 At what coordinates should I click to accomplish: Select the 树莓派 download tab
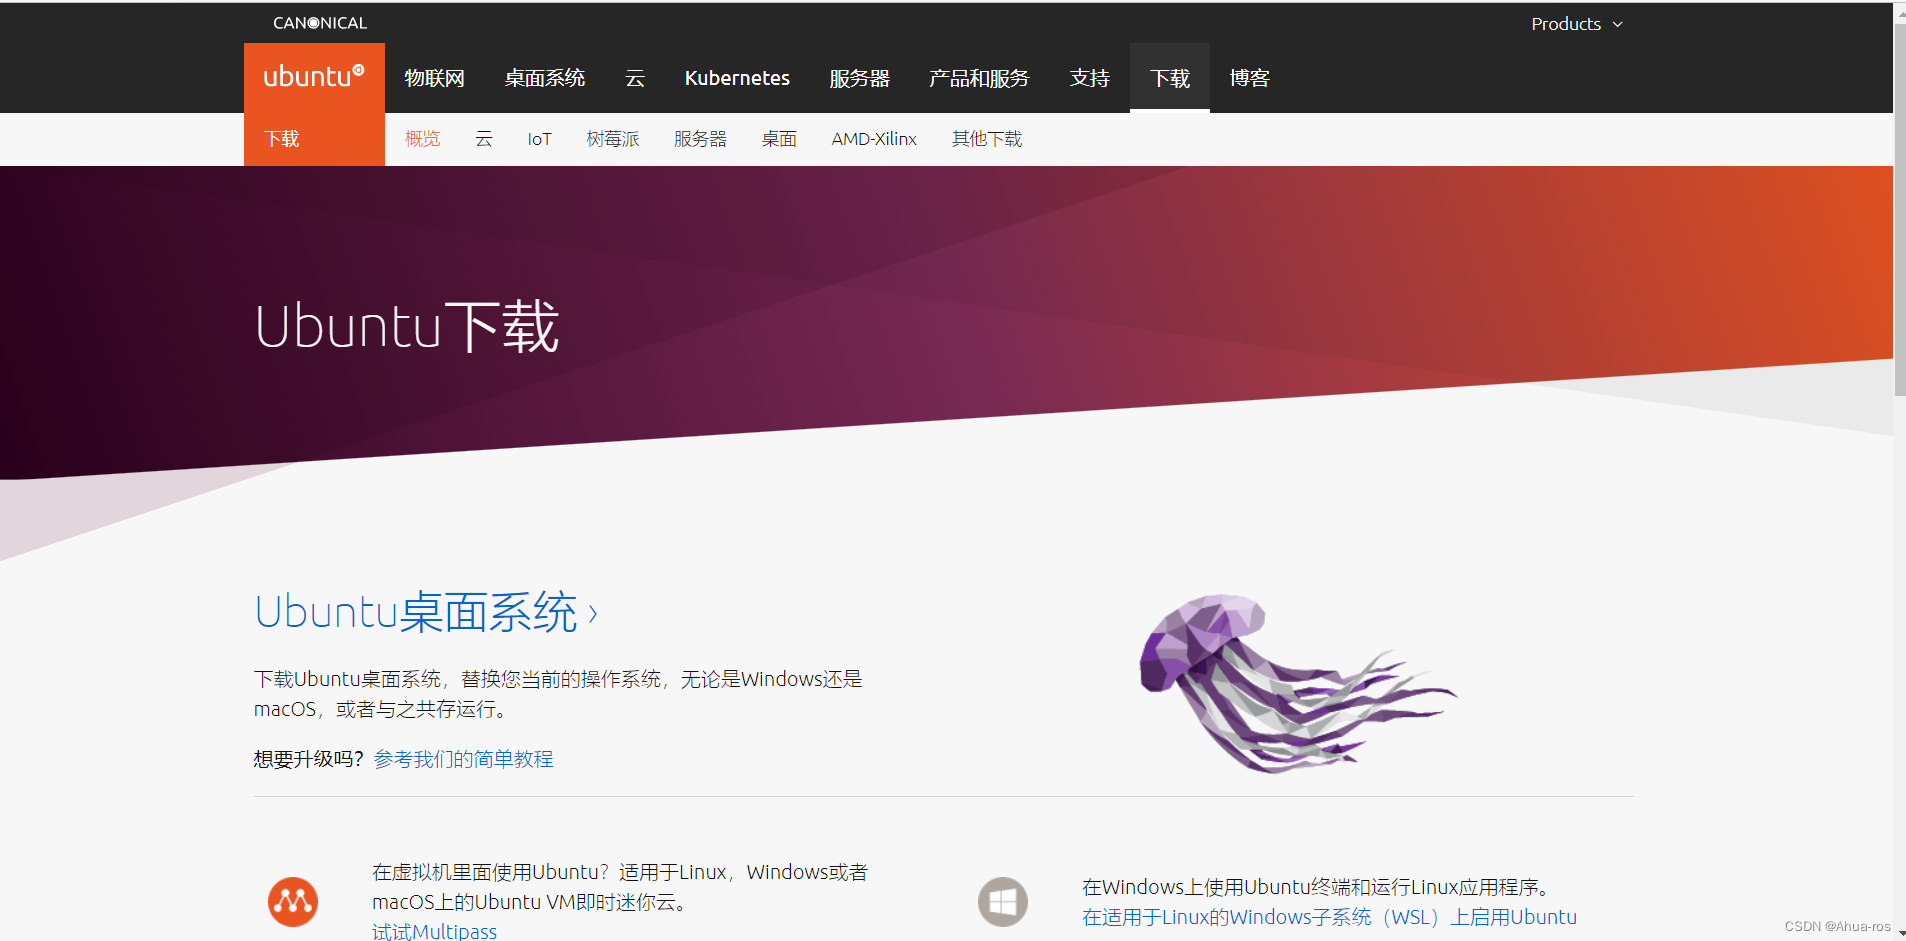[x=613, y=139]
